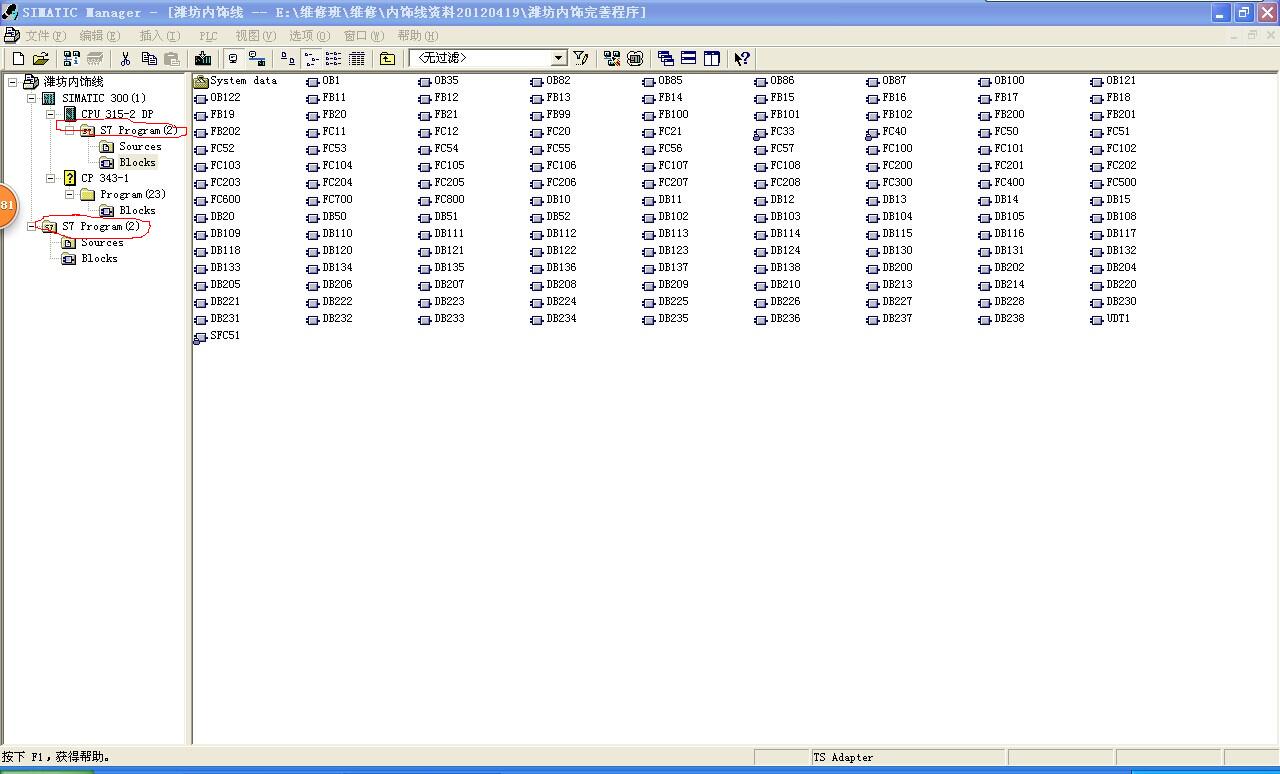Show accessible nodes via toolbar icon
The image size is (1280, 774).
click(71, 59)
